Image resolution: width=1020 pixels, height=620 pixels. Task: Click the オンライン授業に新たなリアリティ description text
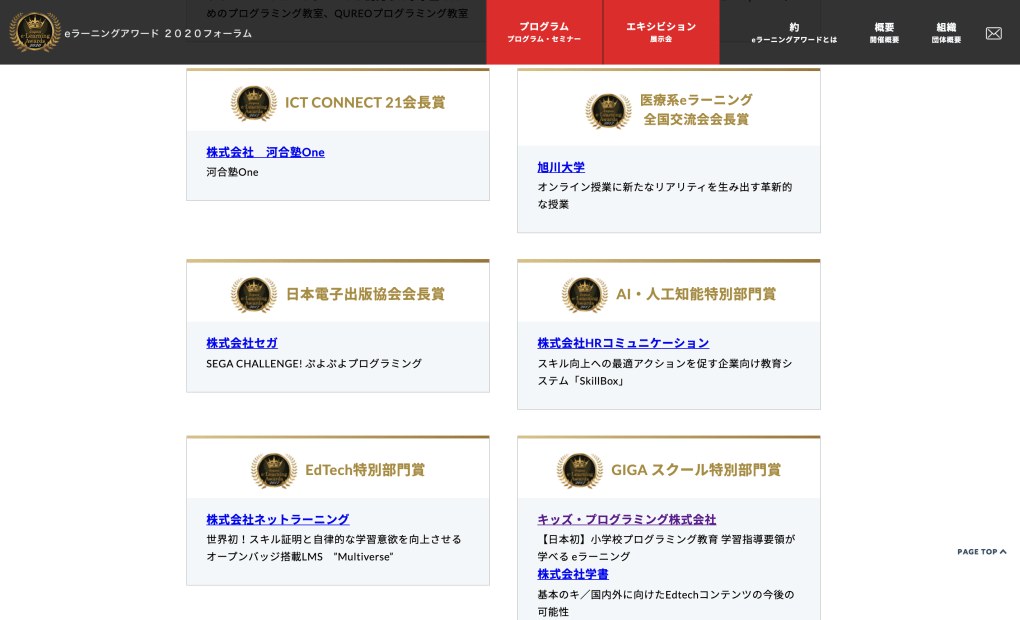665,196
